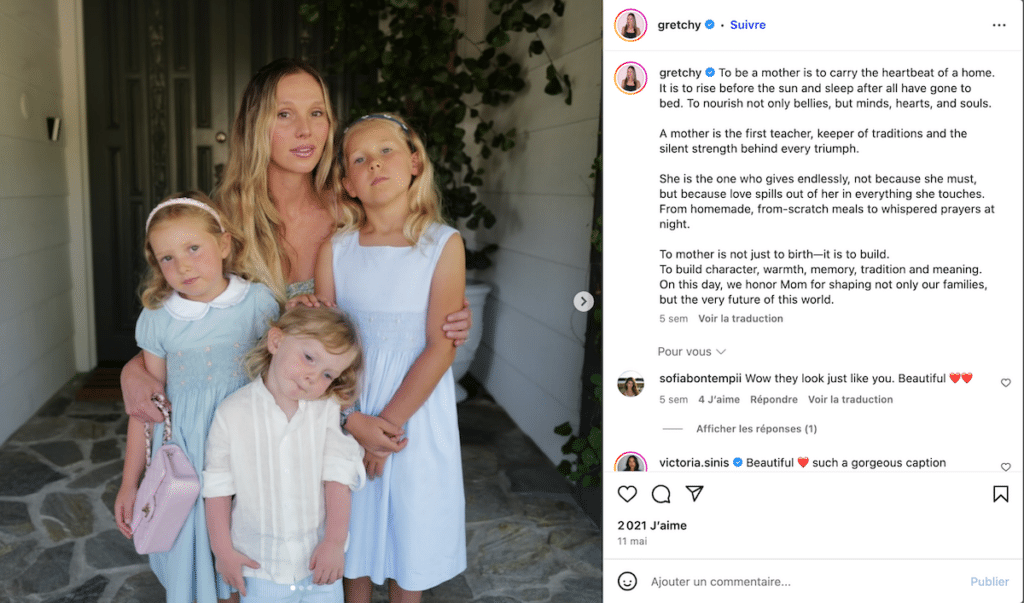Reply to sofiabontempii's comment via Répondre
The width and height of the screenshot is (1024, 603).
[x=773, y=399]
